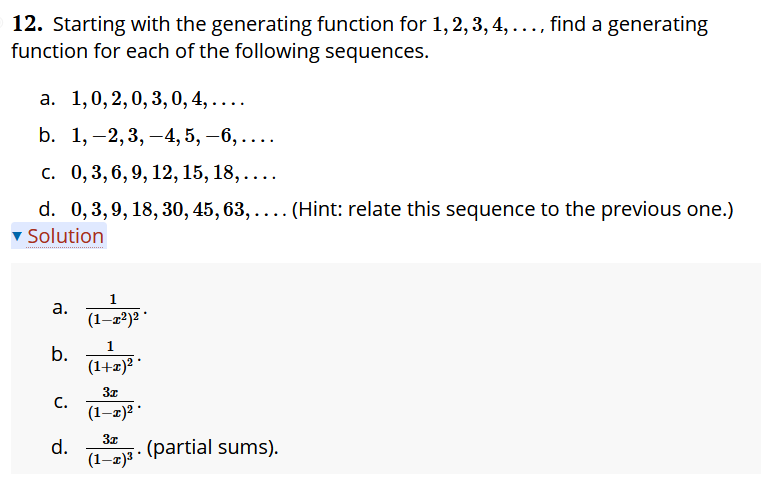Click the 'c.' label in the question list

[x=48, y=172]
